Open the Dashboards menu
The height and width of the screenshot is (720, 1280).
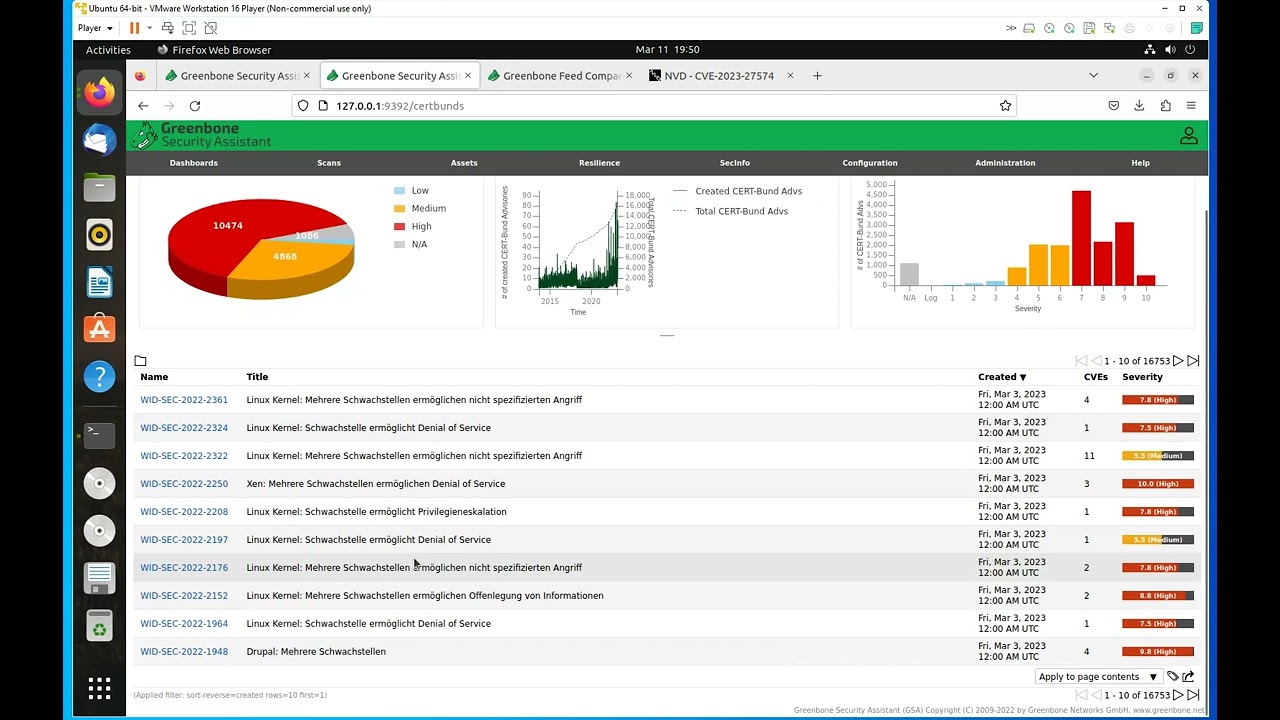click(x=193, y=163)
